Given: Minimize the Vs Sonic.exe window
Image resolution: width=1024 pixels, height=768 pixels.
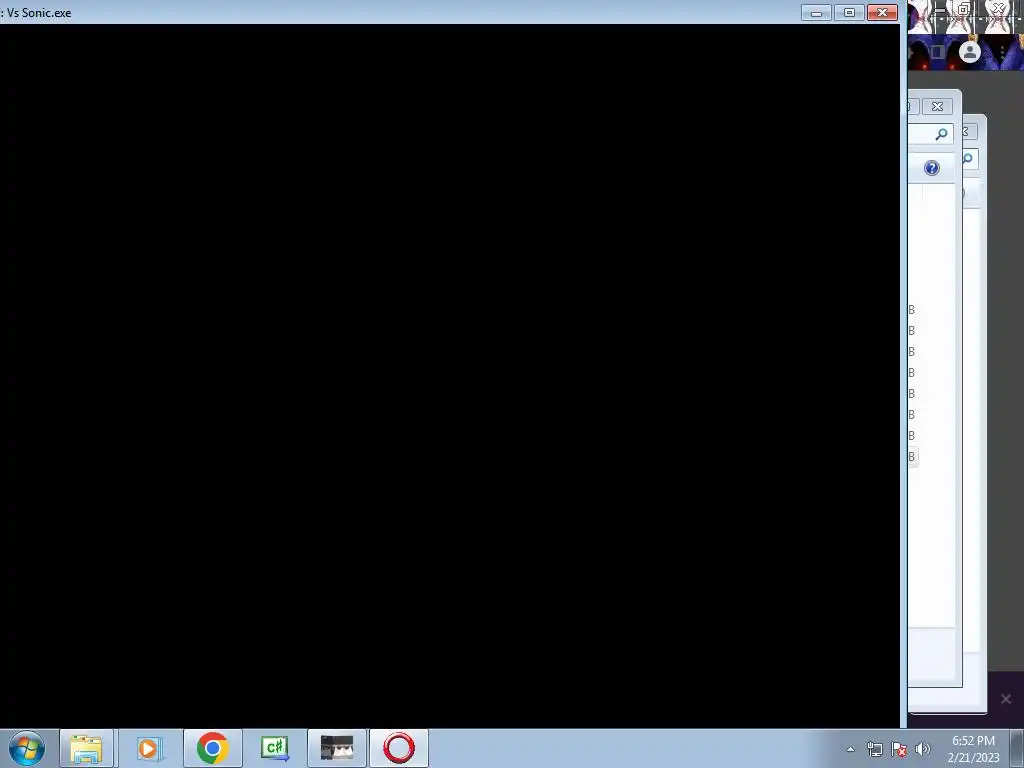Looking at the screenshot, I should click(x=816, y=13).
